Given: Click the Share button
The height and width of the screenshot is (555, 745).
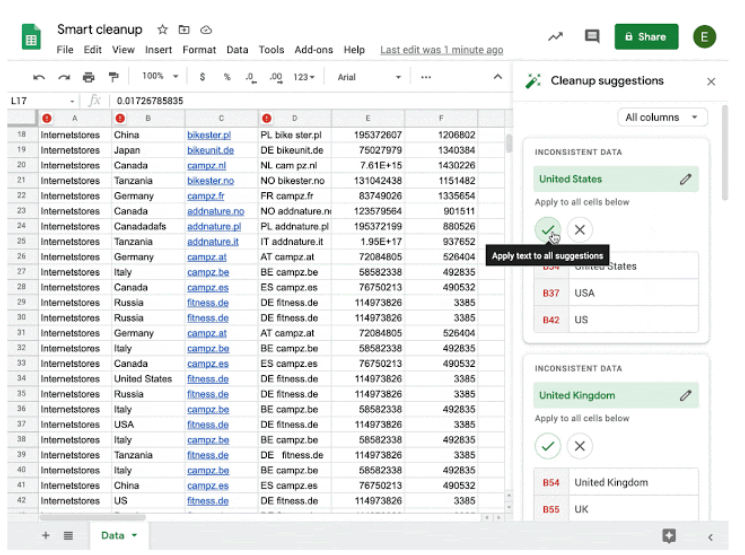Looking at the screenshot, I should point(646,37).
